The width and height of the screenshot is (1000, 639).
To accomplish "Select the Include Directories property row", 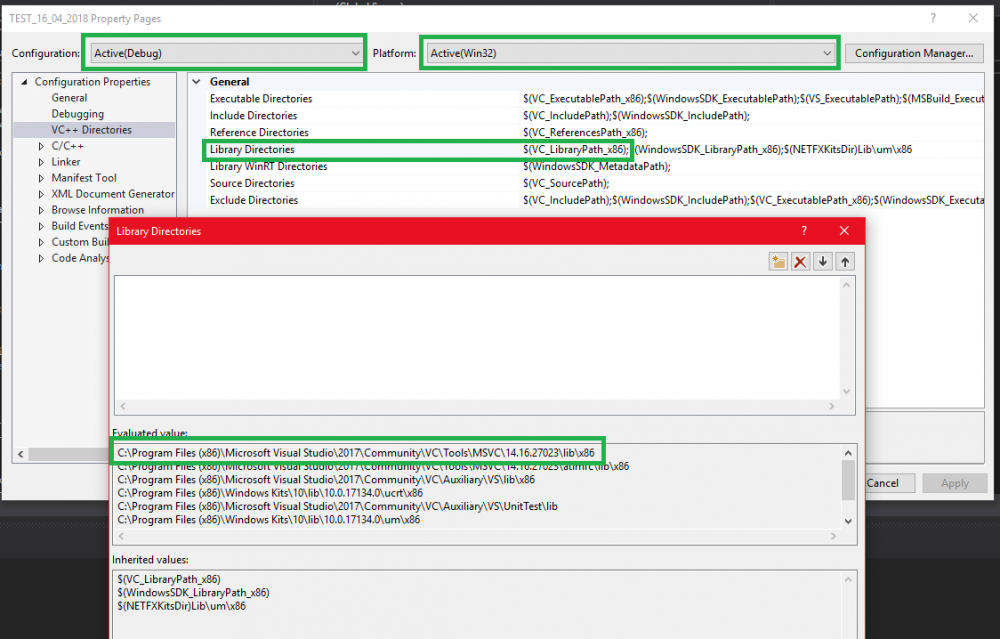I will point(260,115).
